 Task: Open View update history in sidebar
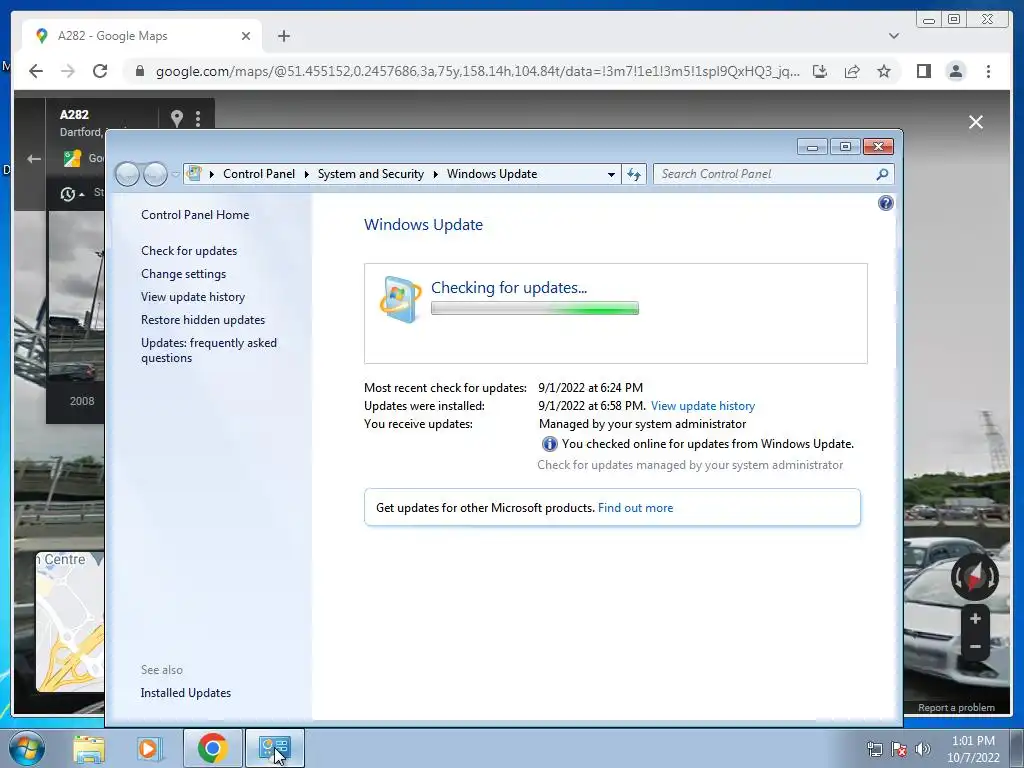point(193,296)
